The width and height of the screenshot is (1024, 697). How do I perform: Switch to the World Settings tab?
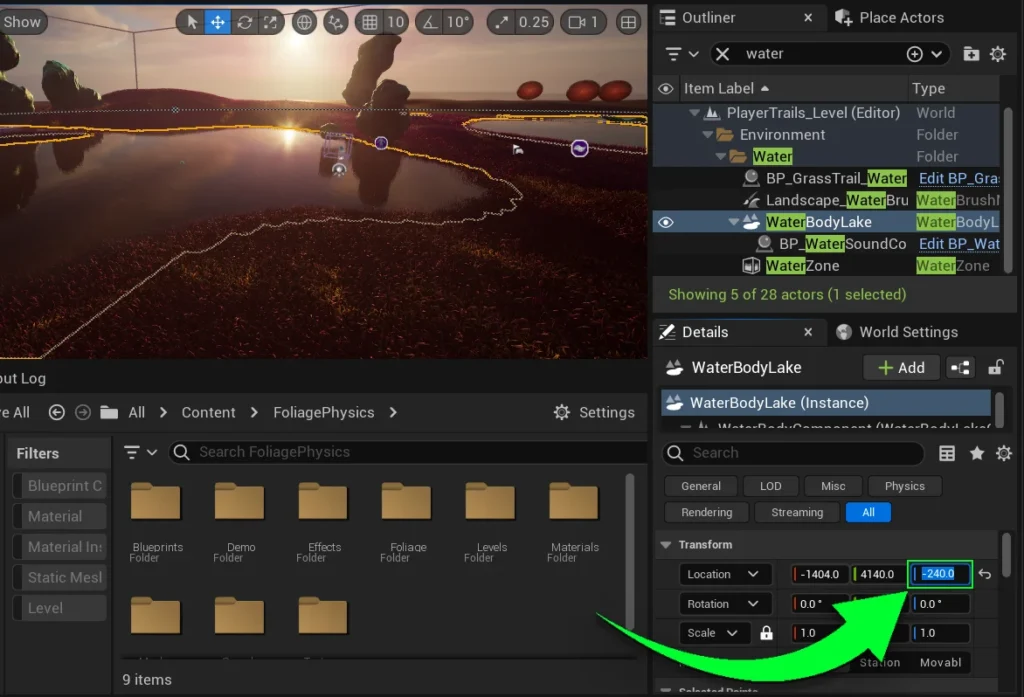[897, 332]
